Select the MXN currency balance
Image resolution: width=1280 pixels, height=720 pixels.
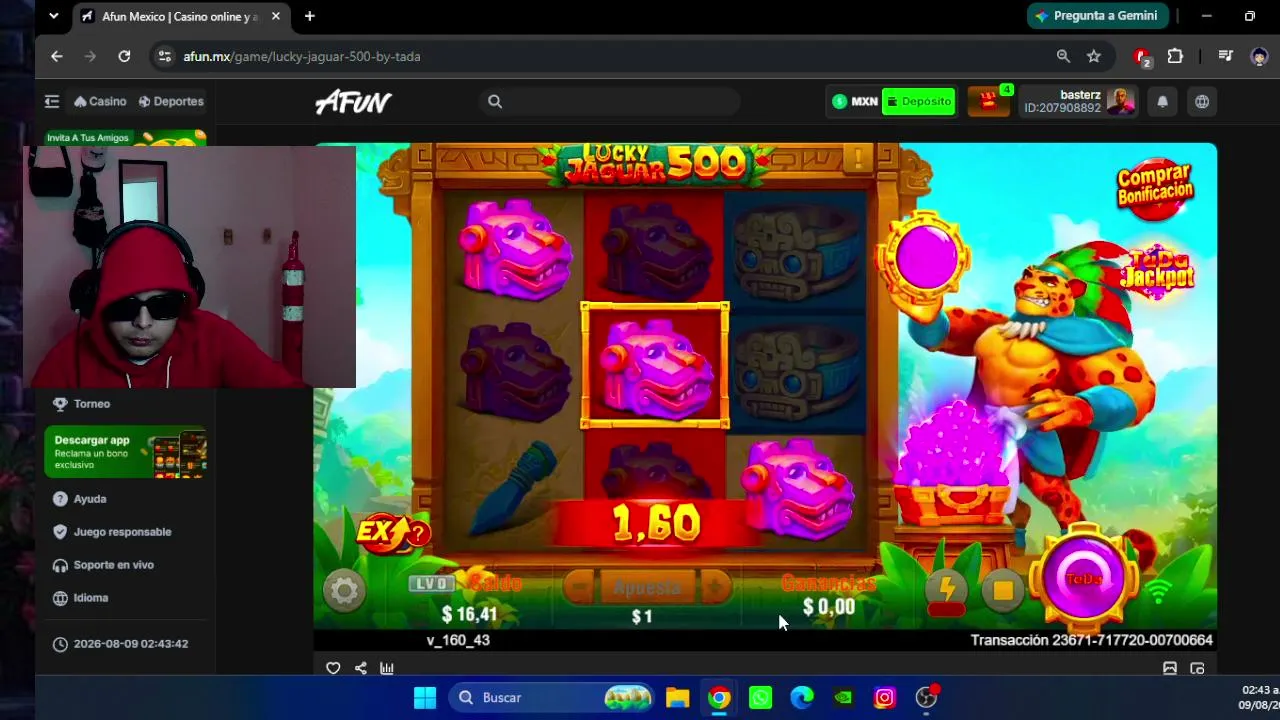855,101
